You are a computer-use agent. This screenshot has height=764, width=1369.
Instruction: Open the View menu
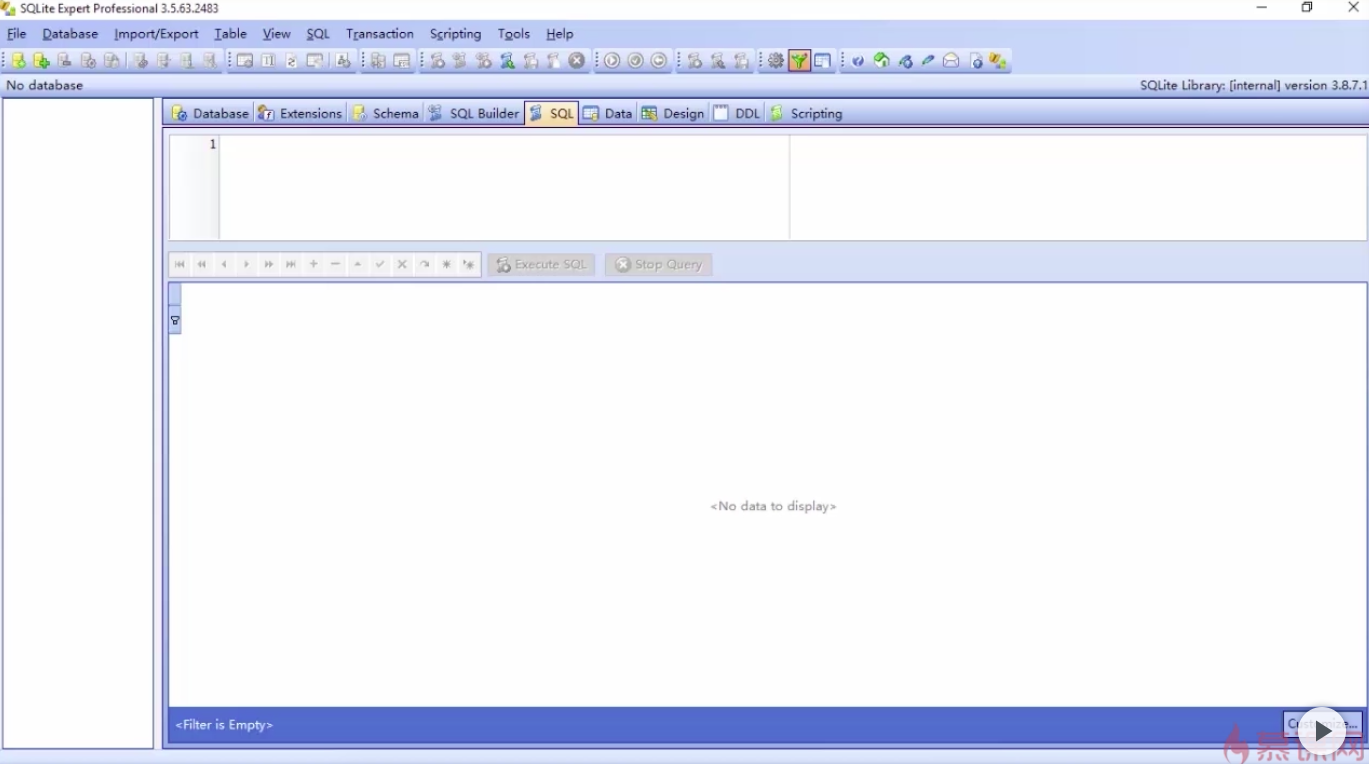pos(277,34)
